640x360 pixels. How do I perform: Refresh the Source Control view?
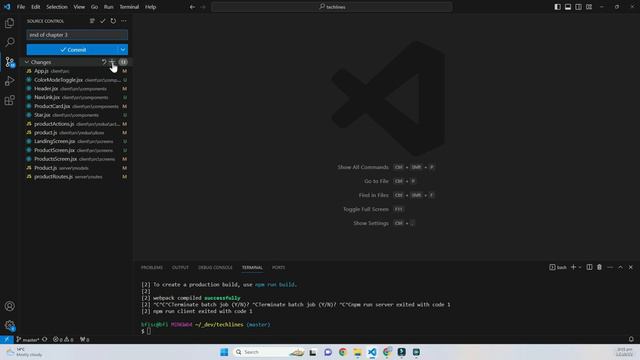click(113, 21)
